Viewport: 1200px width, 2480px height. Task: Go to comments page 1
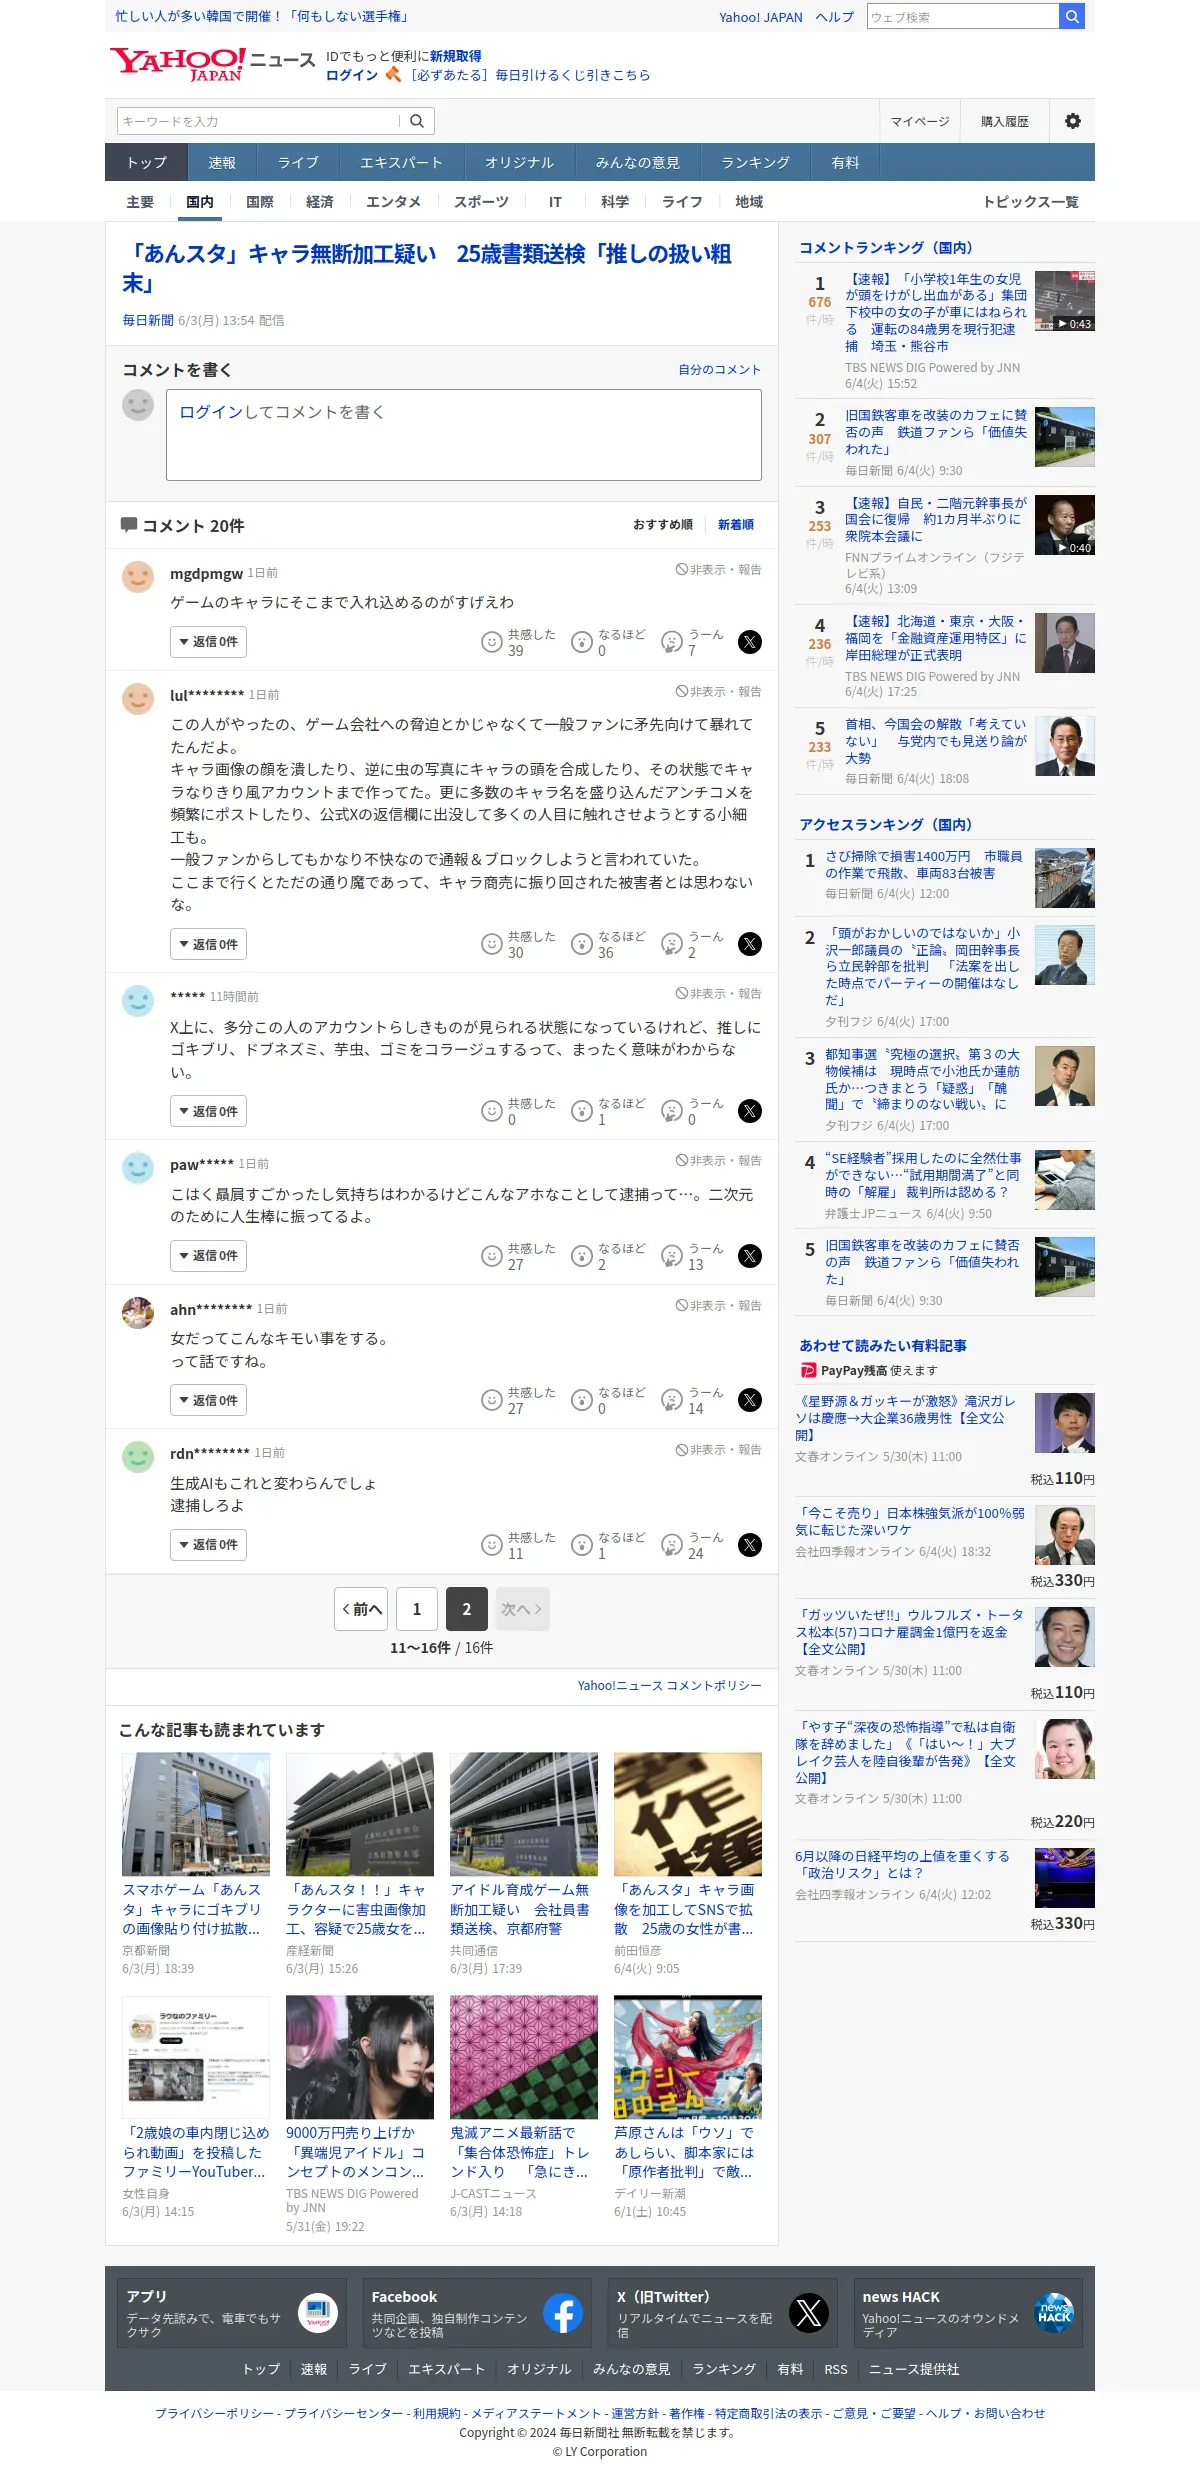pos(417,1609)
